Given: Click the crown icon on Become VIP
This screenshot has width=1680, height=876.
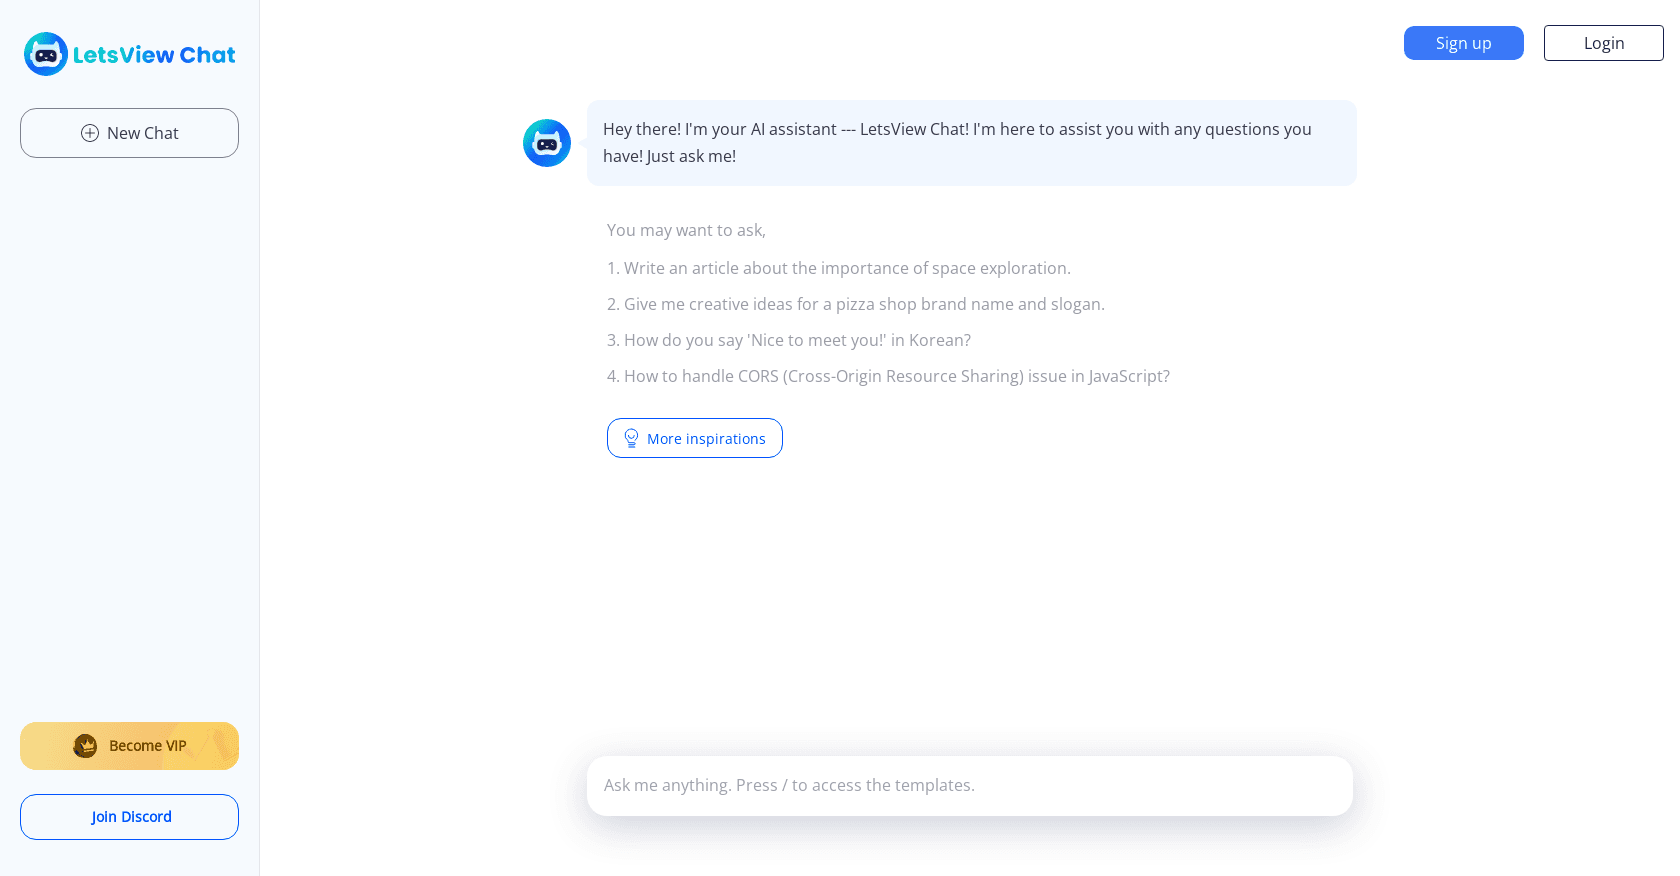Looking at the screenshot, I should [x=84, y=745].
